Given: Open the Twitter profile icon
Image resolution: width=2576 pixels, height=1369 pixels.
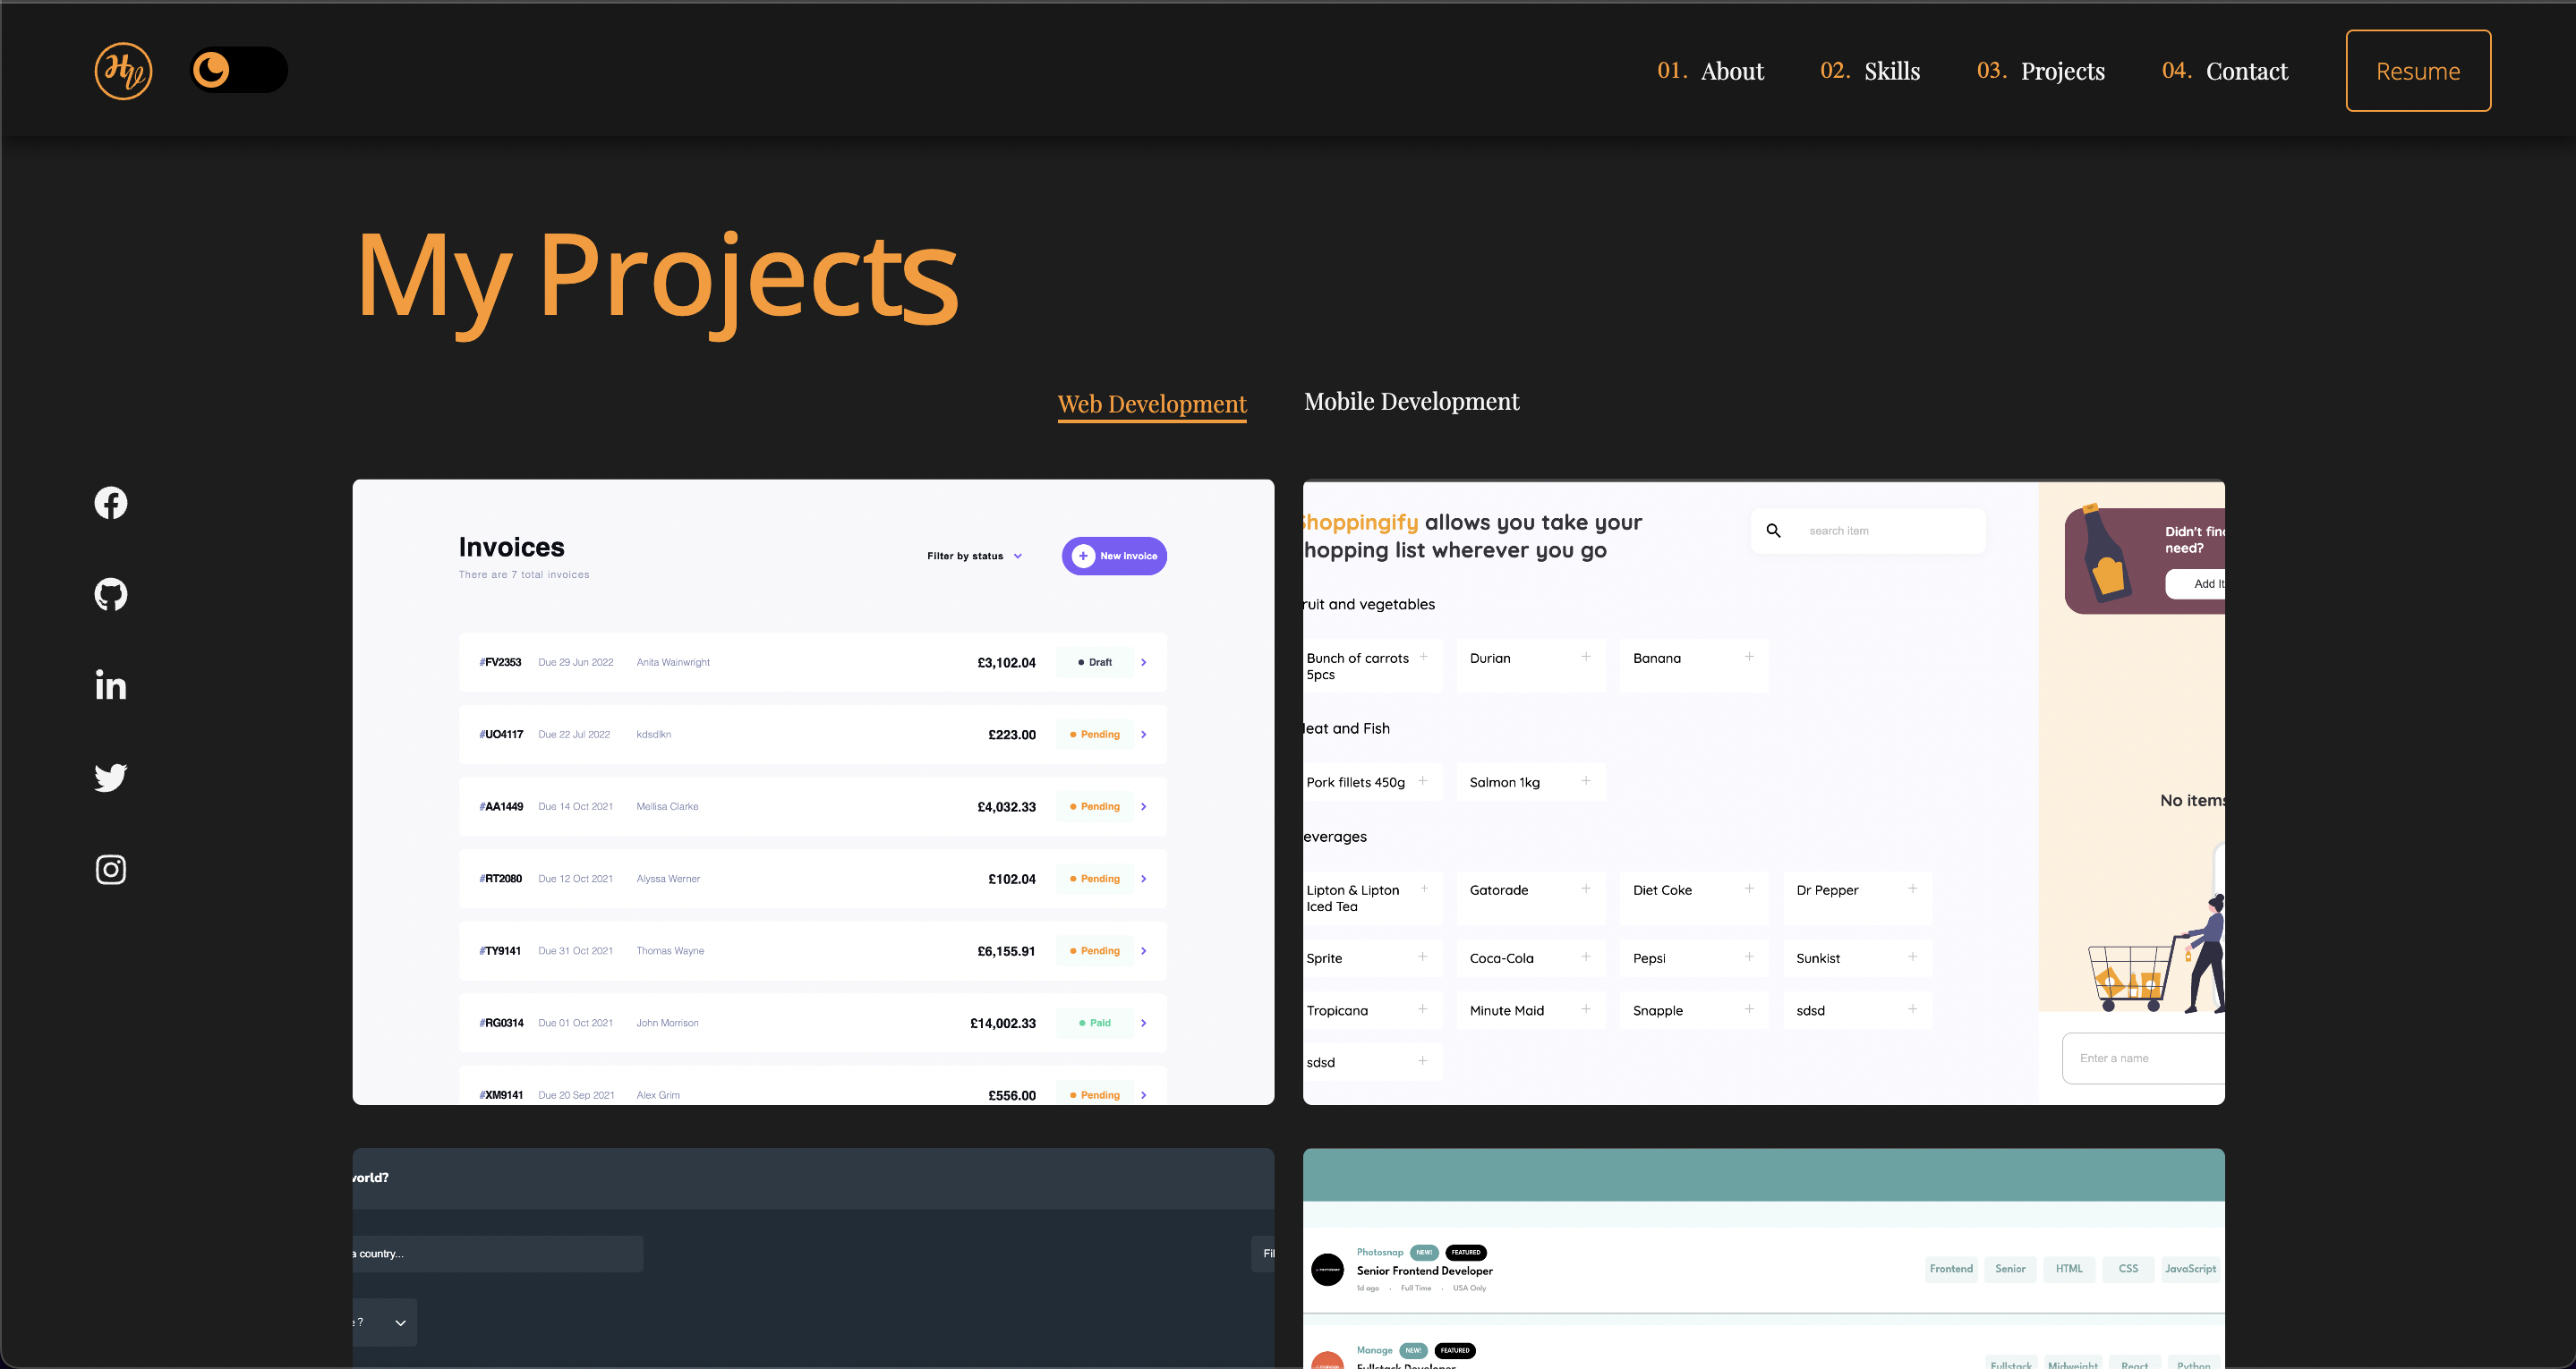Looking at the screenshot, I should point(111,777).
